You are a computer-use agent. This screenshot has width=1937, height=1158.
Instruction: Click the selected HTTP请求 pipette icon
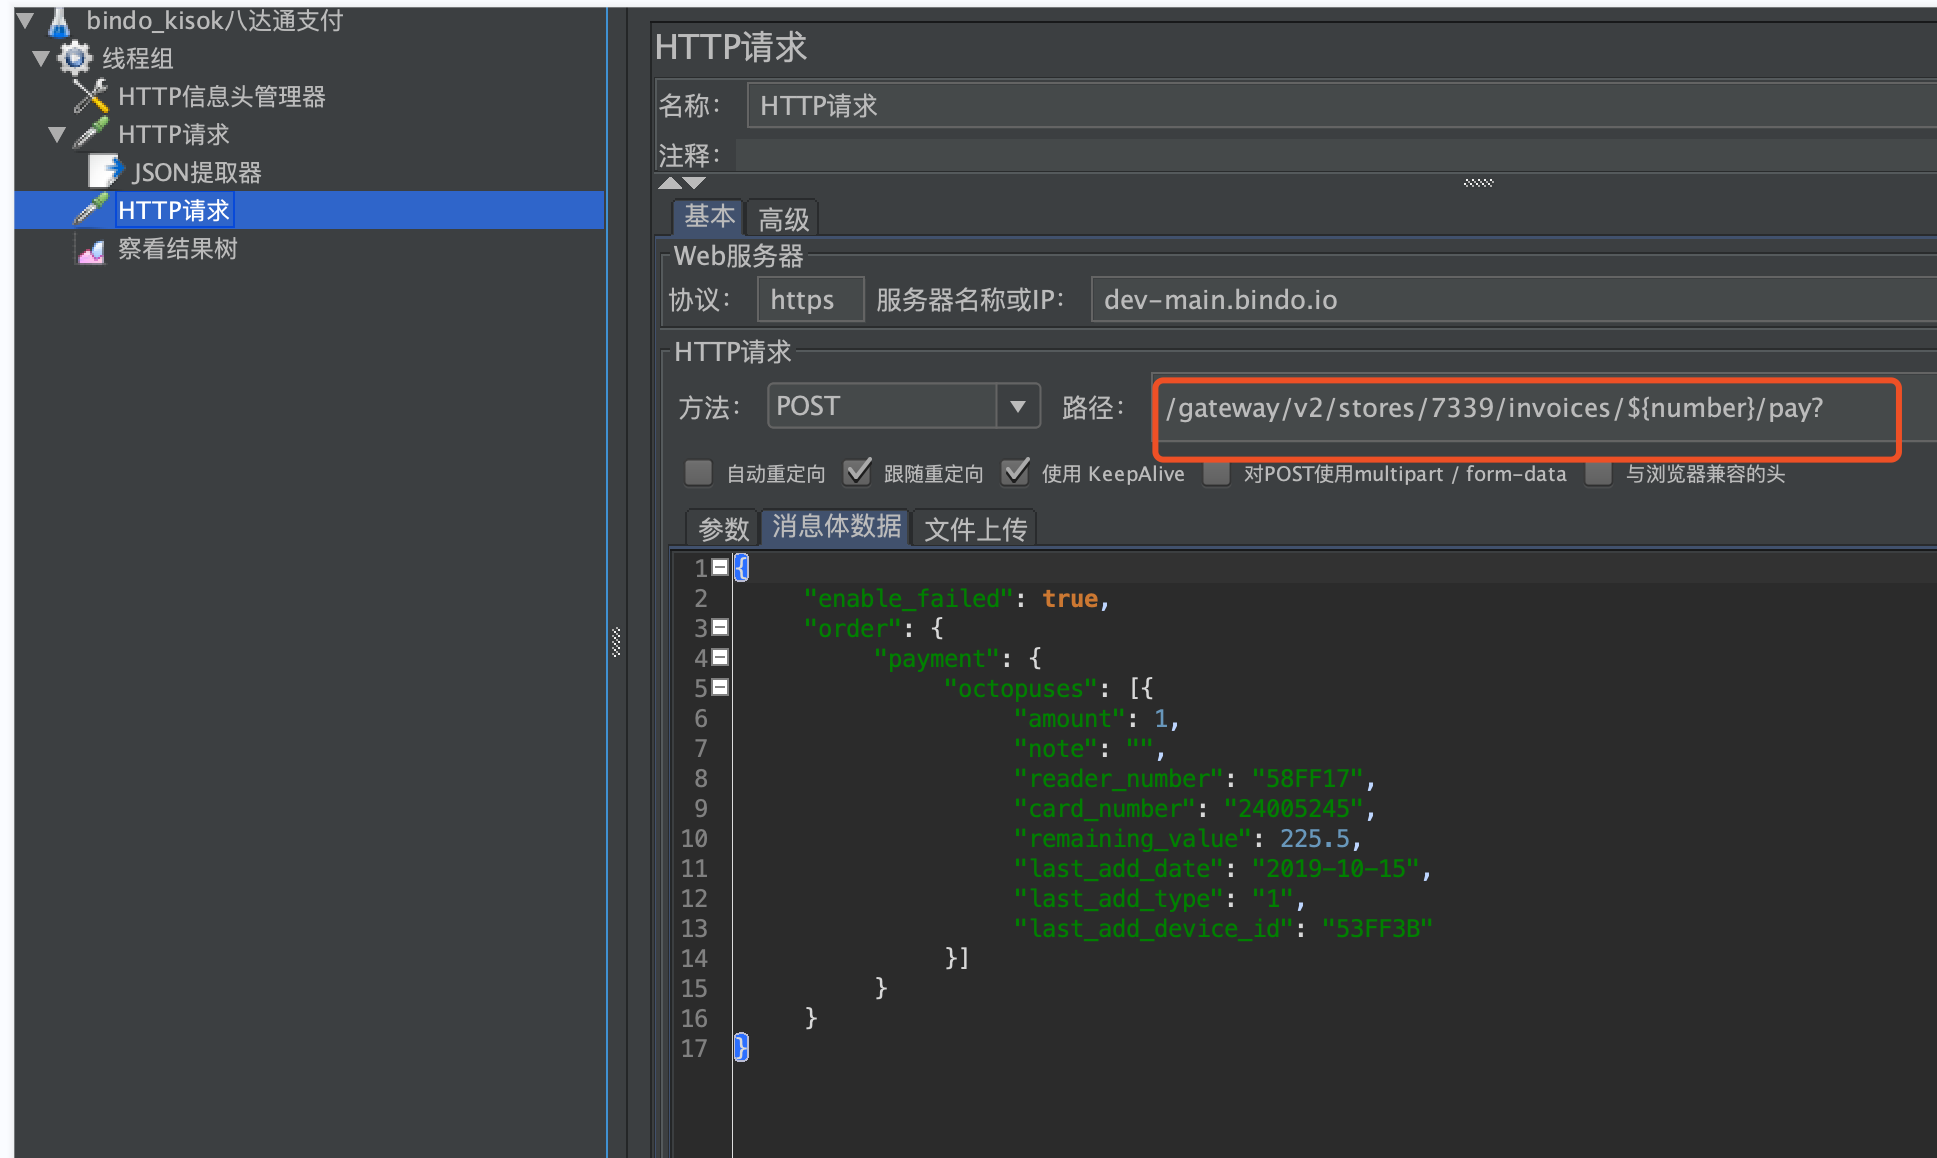click(91, 210)
